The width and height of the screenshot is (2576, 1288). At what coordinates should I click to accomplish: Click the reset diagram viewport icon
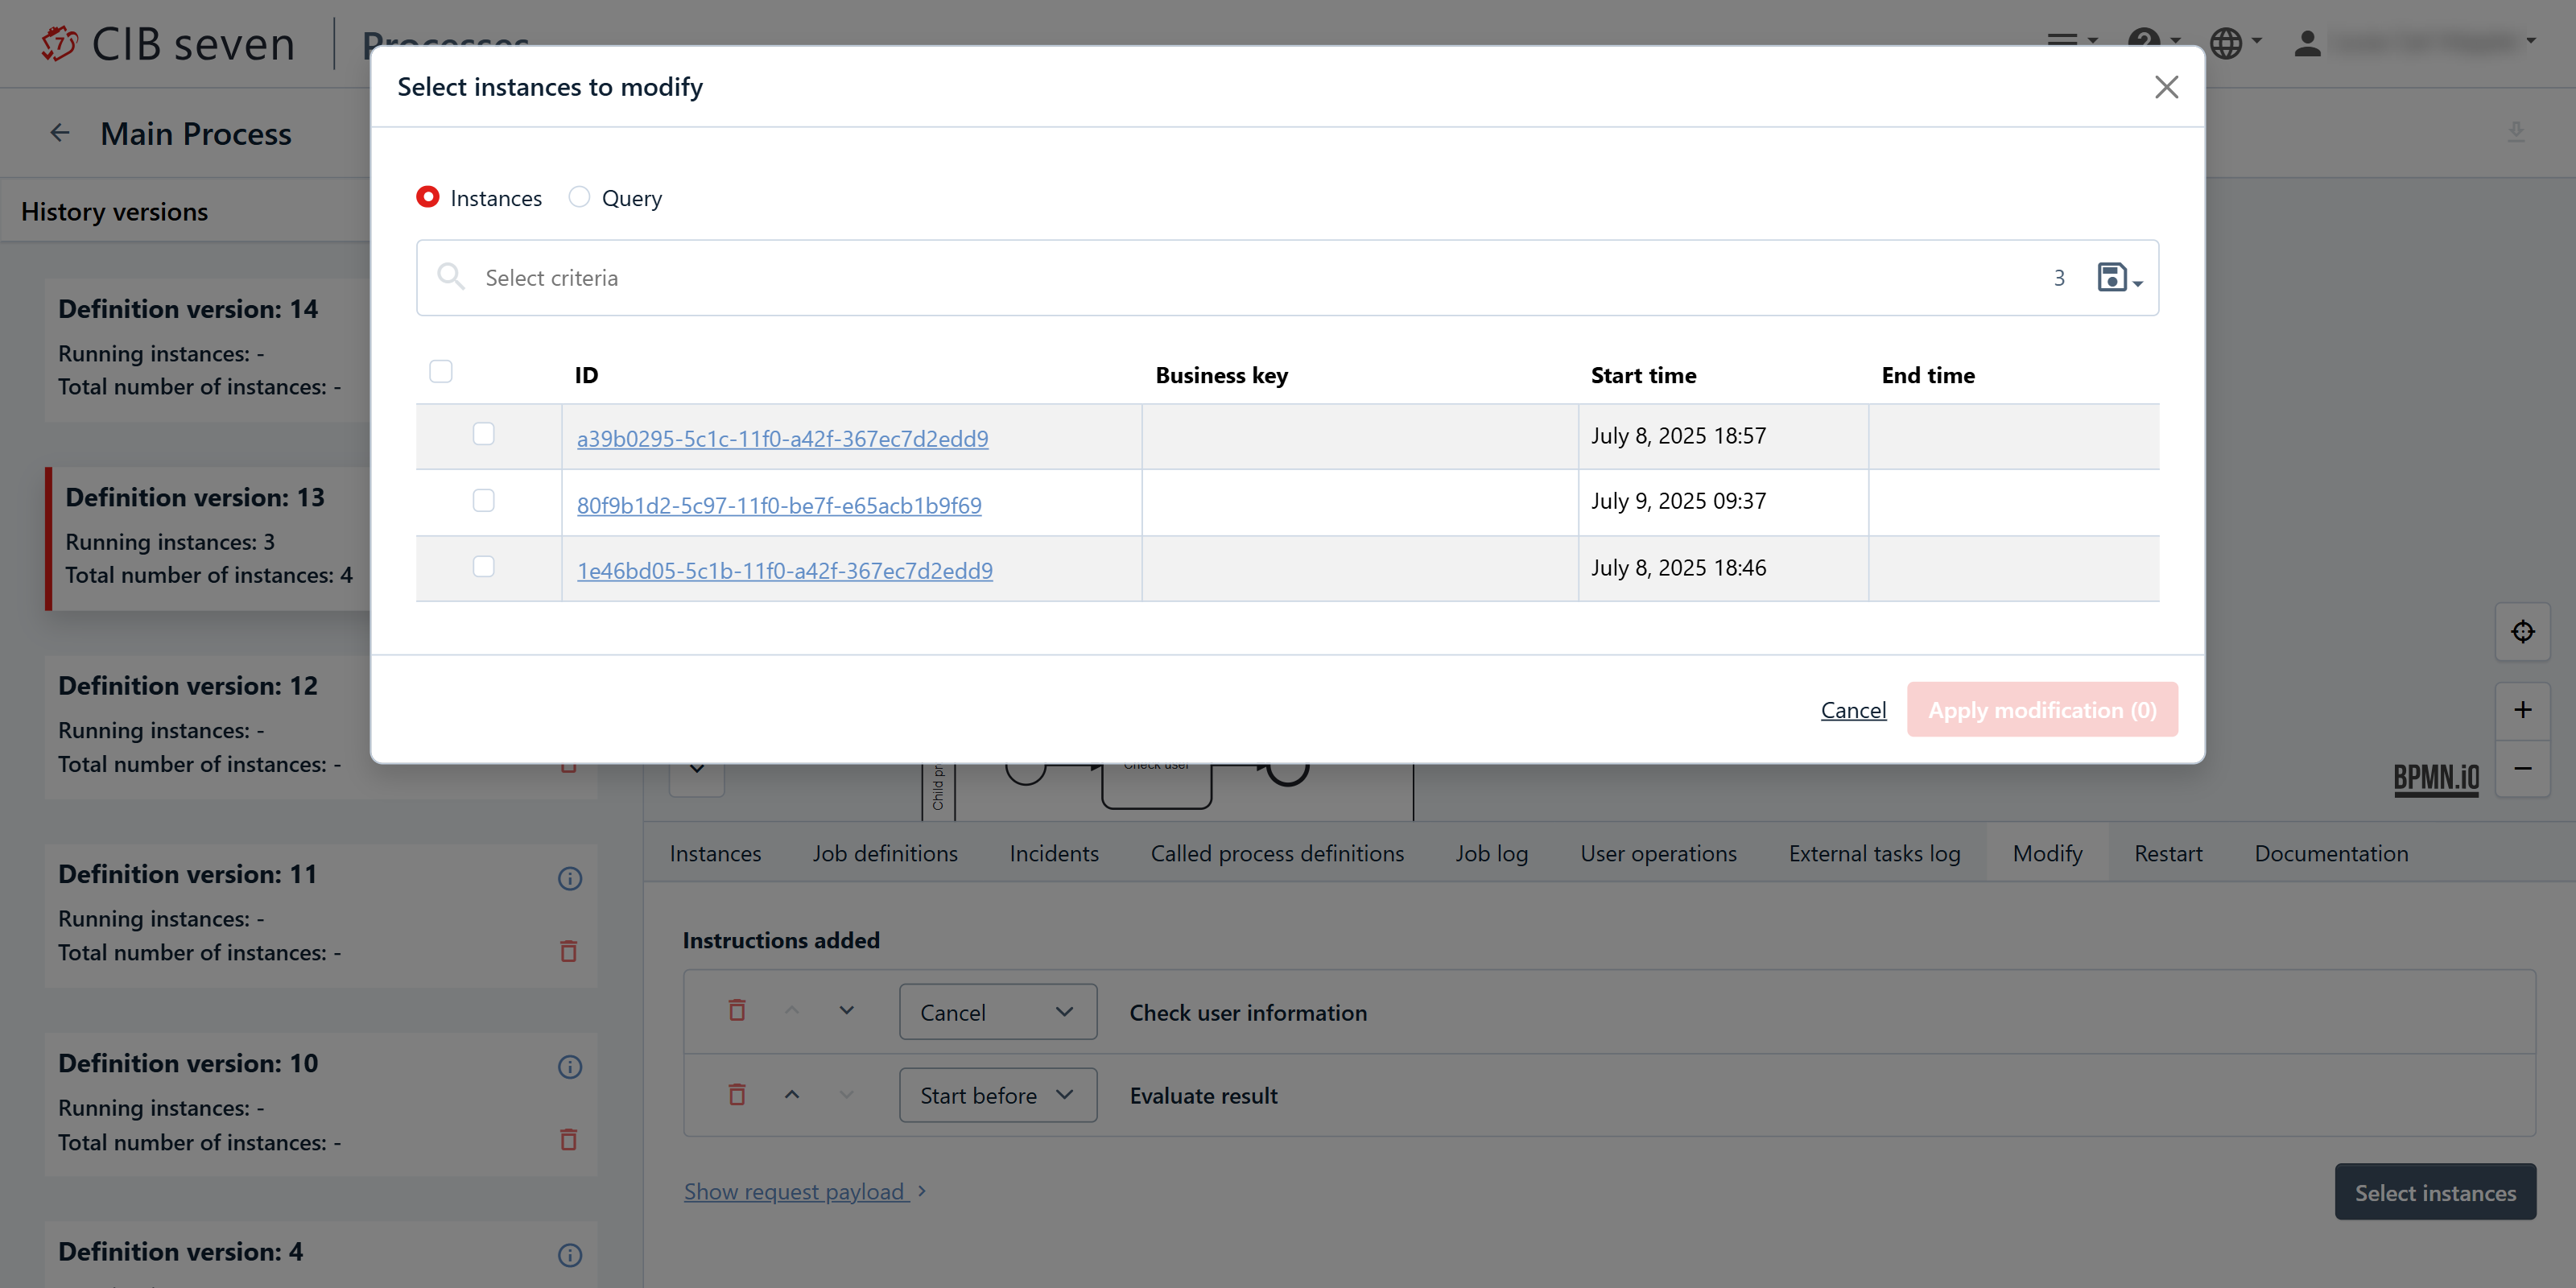point(2521,632)
